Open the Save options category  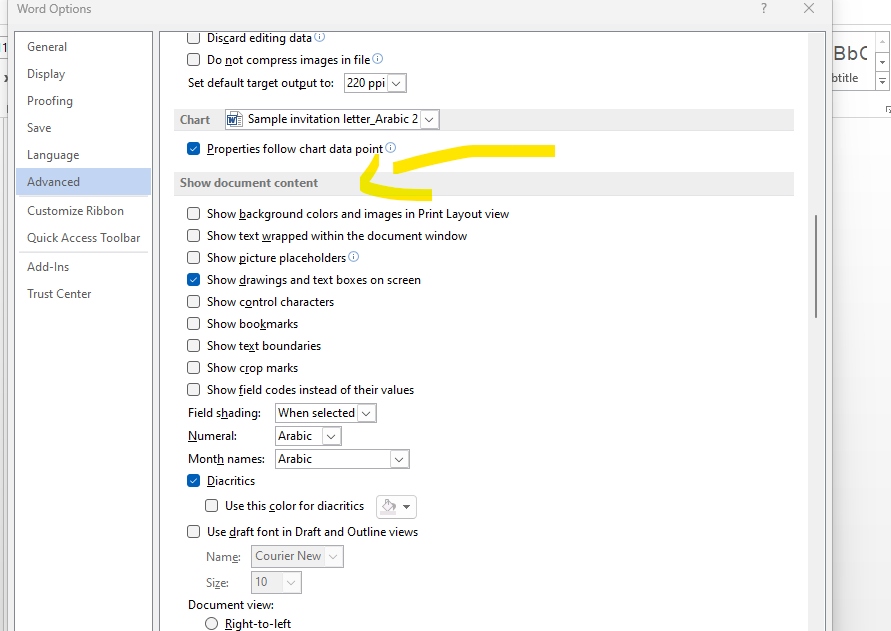pyautogui.click(x=84, y=128)
